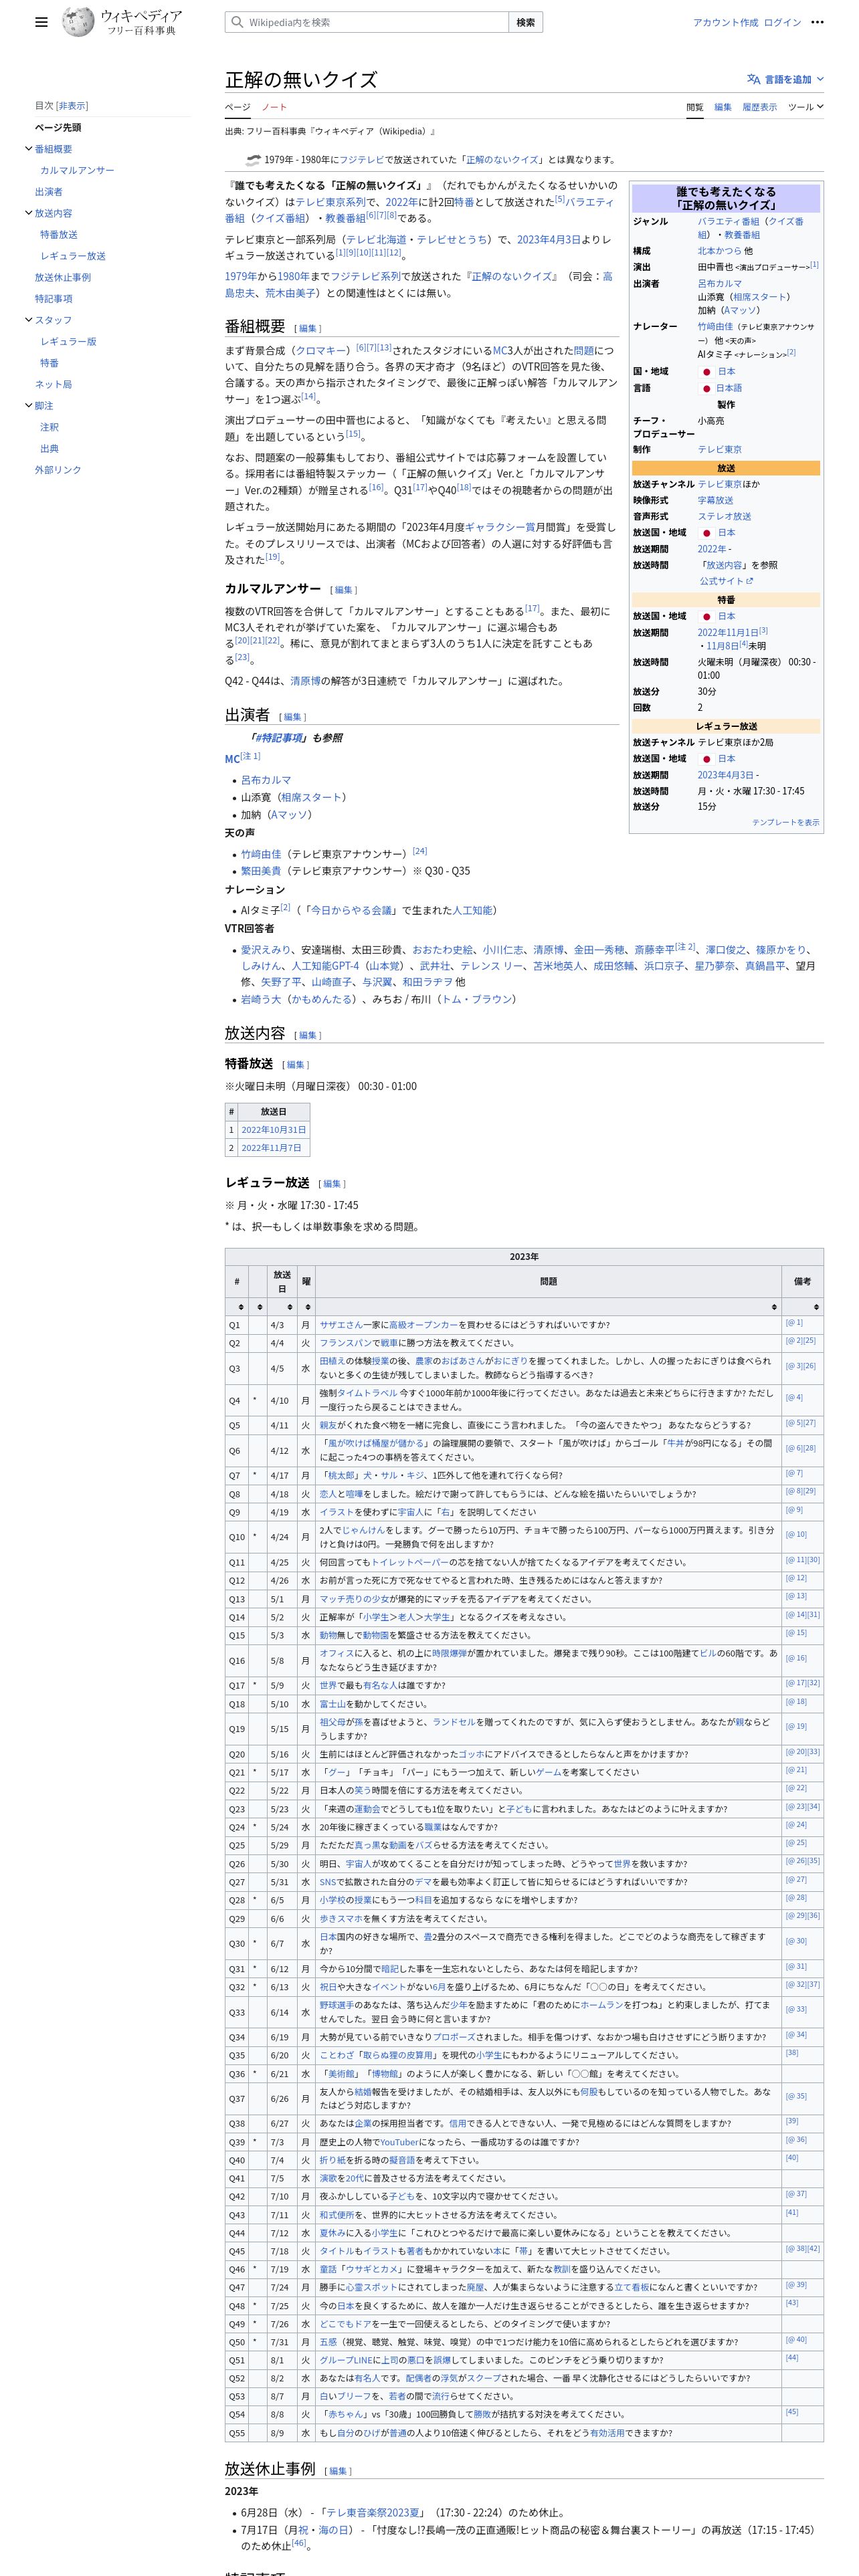Viewport: 859px width, 2576px height.
Task: Select the ページ tab
Action: (x=237, y=107)
